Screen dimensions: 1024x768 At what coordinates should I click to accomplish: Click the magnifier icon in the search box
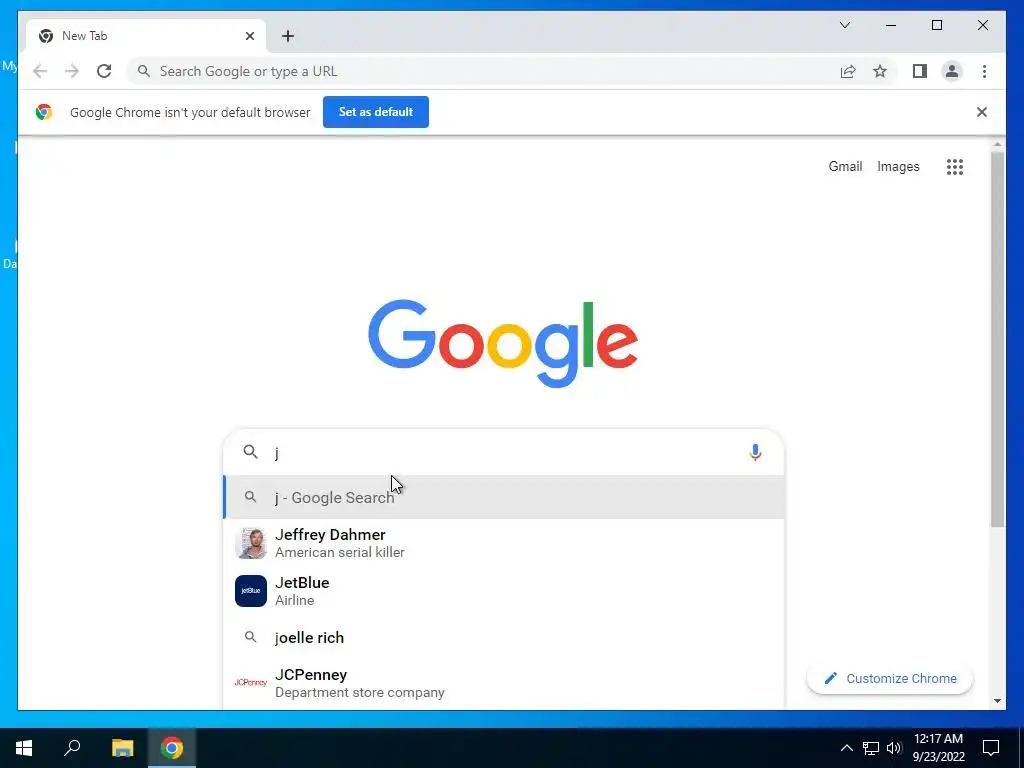click(x=251, y=451)
